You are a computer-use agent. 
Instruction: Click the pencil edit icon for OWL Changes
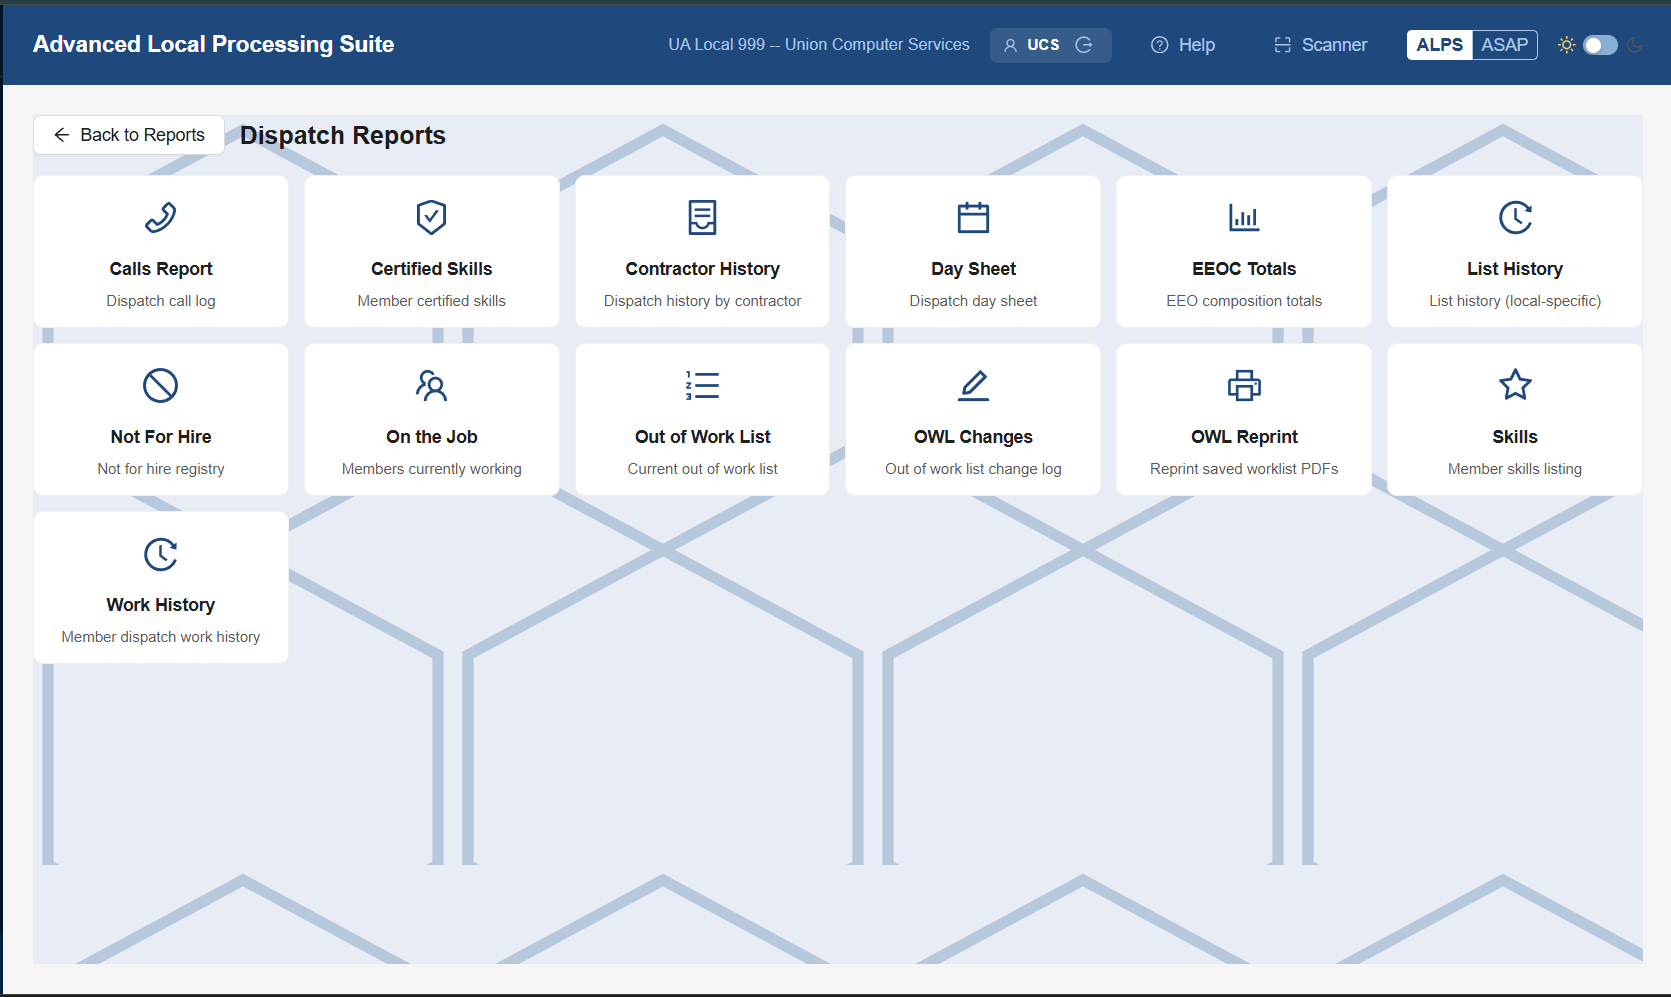(x=973, y=385)
